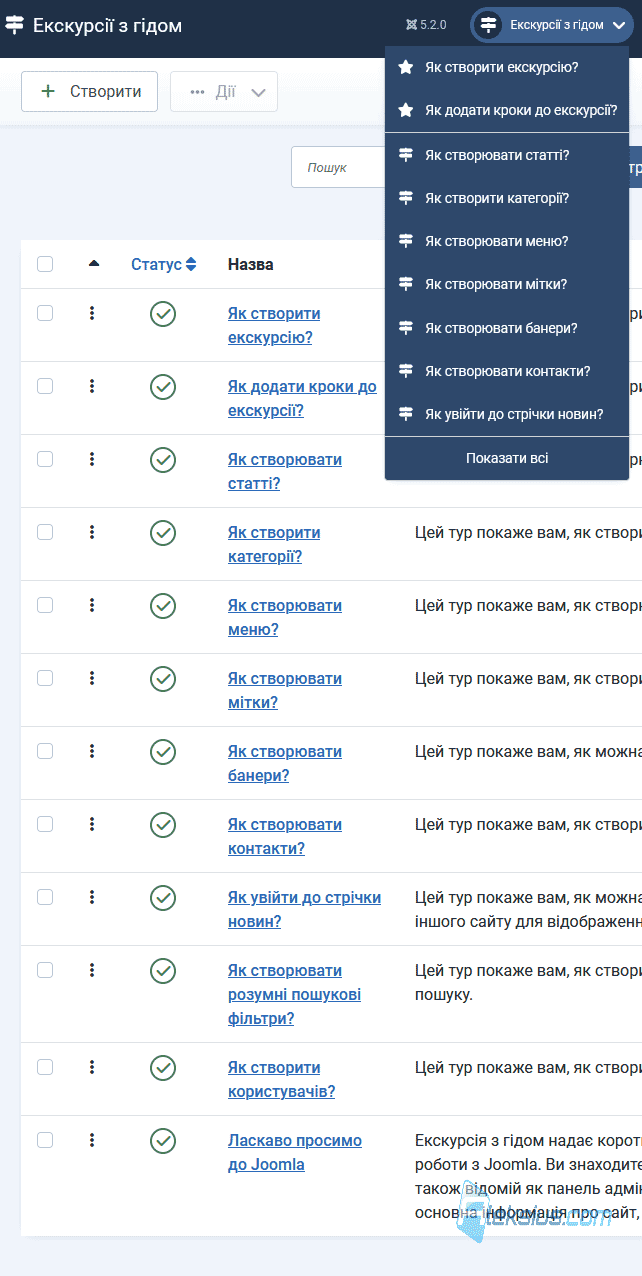This screenshot has width=642, height=1276.
Task: Click the status check icon for Як створювати меню? row
Action: click(163, 606)
